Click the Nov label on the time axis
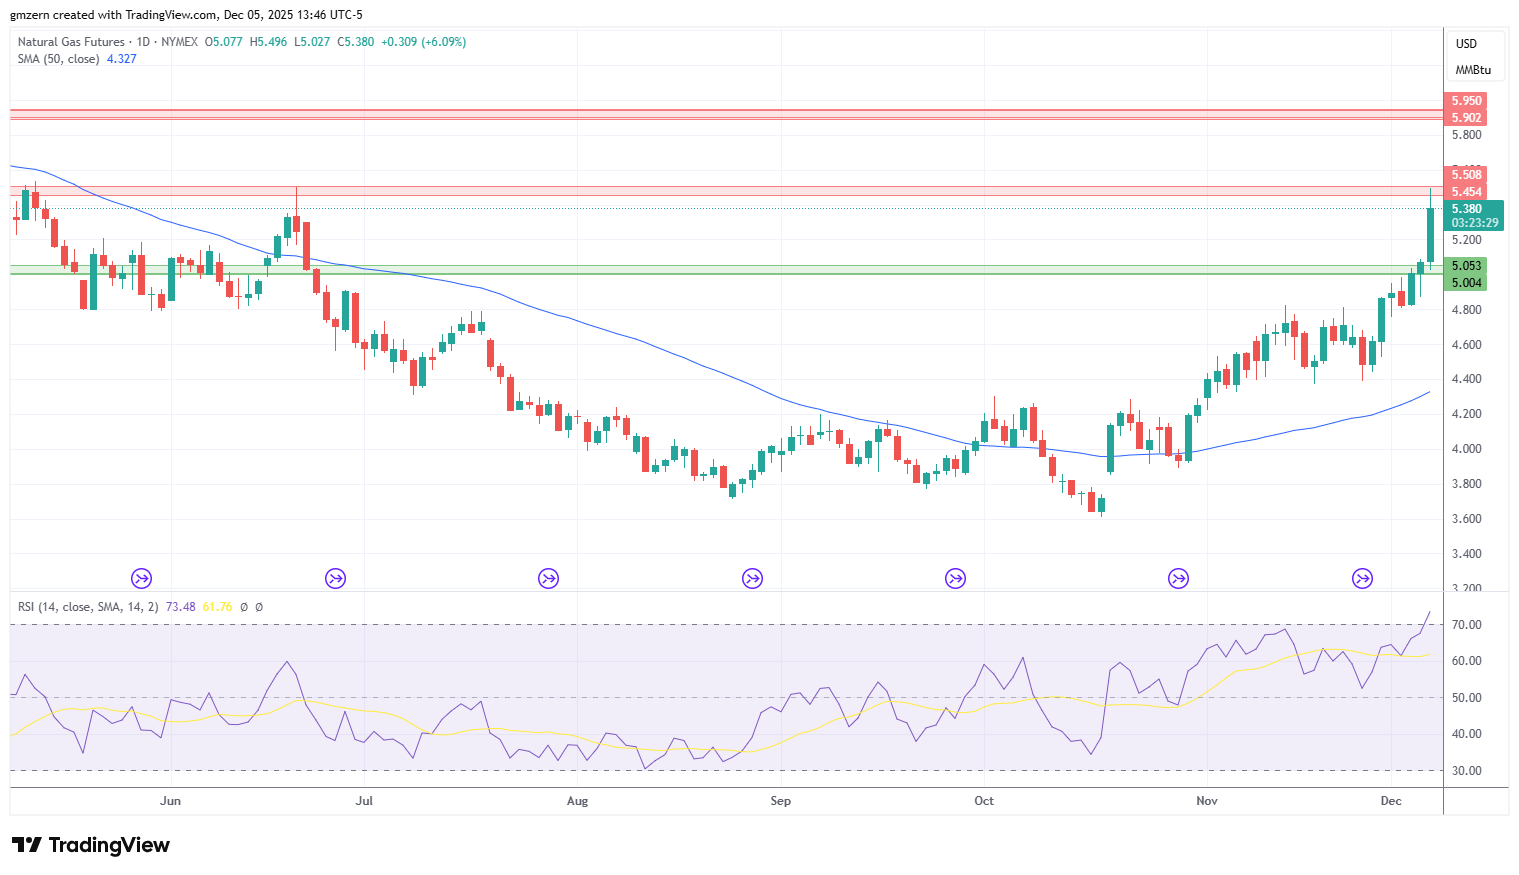This screenshot has height=875, width=1519. 1207,801
